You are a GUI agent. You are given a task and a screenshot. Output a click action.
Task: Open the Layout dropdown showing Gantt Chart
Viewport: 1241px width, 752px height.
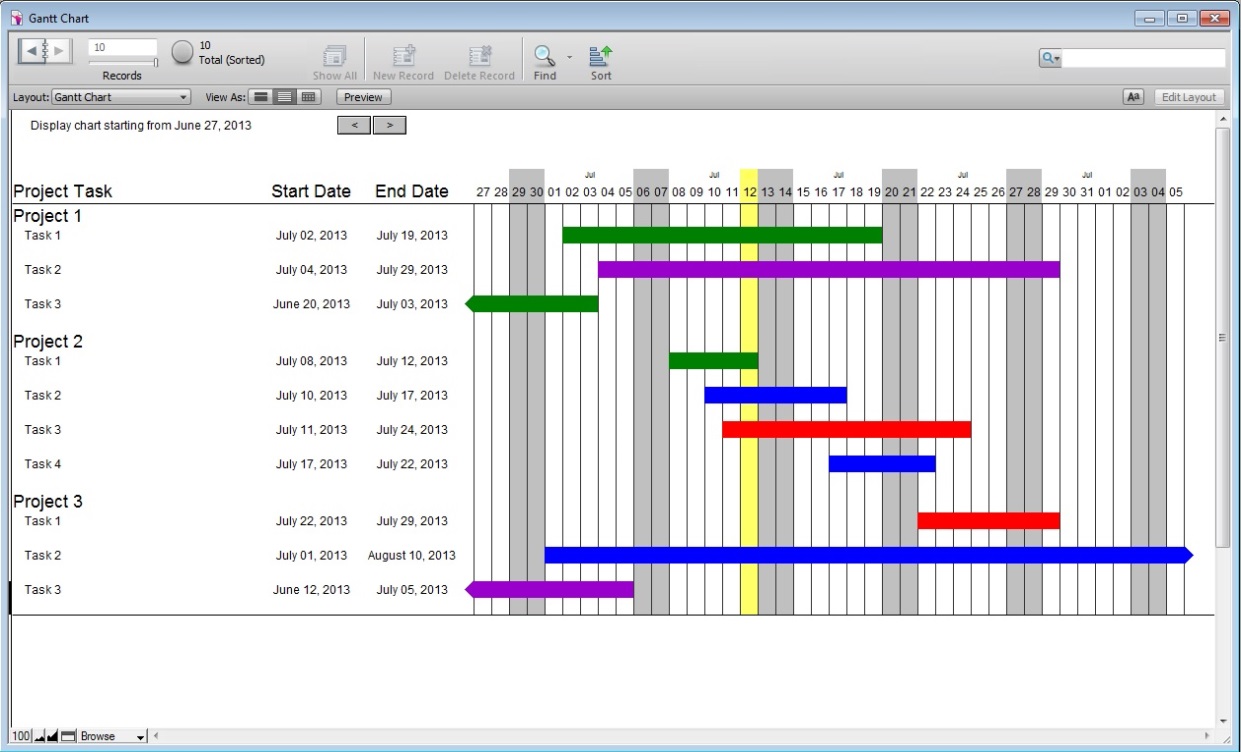pyautogui.click(x=121, y=97)
